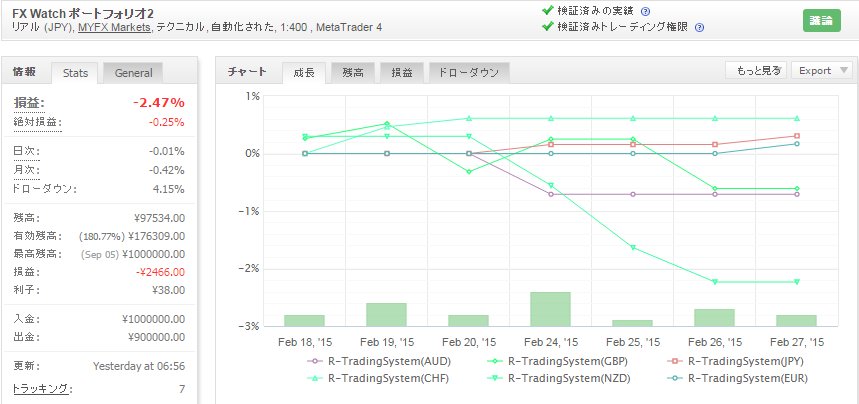
Task: Open the Export dropdown
Action: 822,70
